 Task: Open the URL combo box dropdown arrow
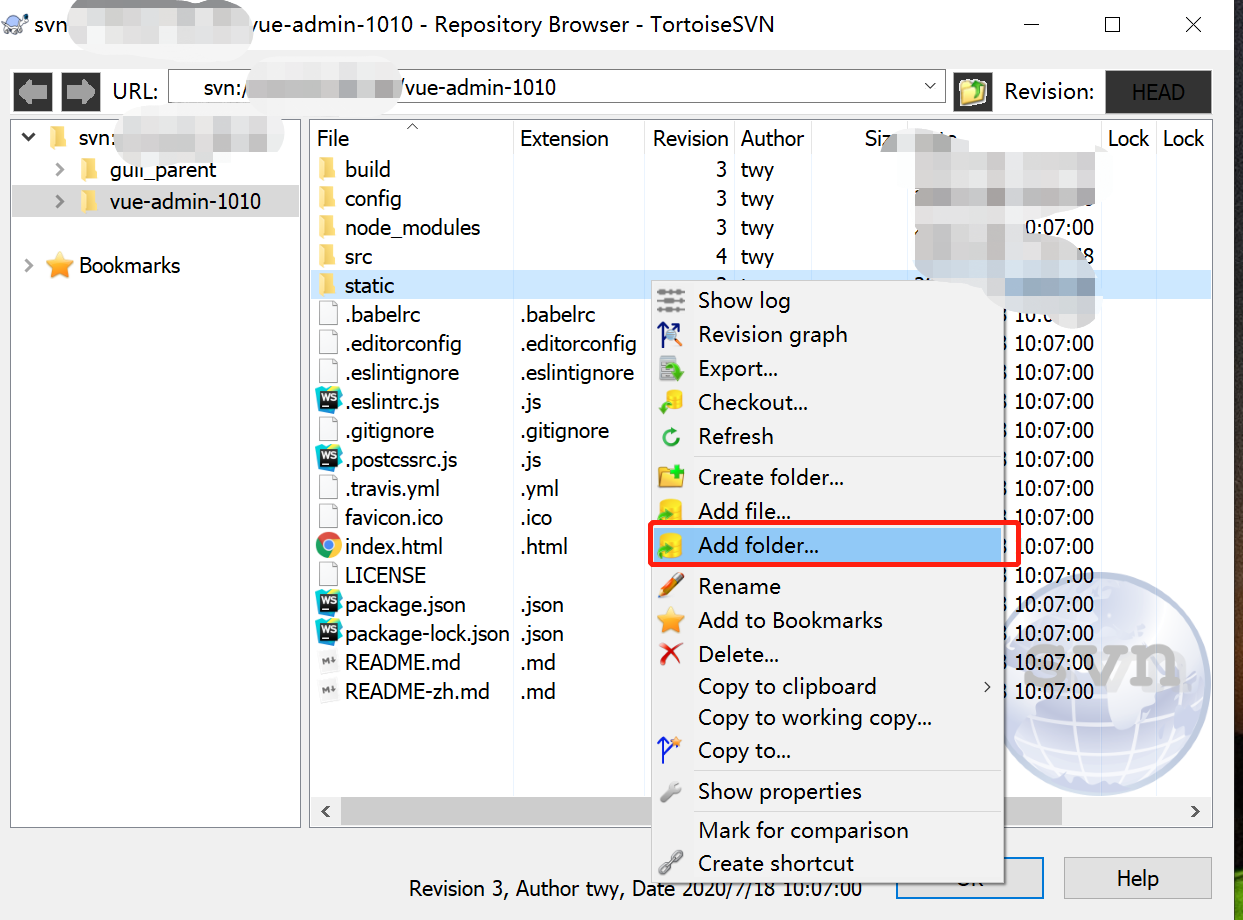[931, 87]
